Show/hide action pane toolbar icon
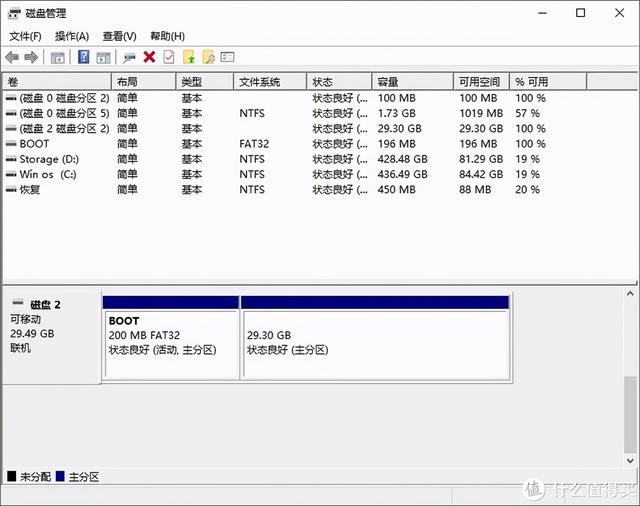Image resolution: width=640 pixels, height=506 pixels. point(103,58)
